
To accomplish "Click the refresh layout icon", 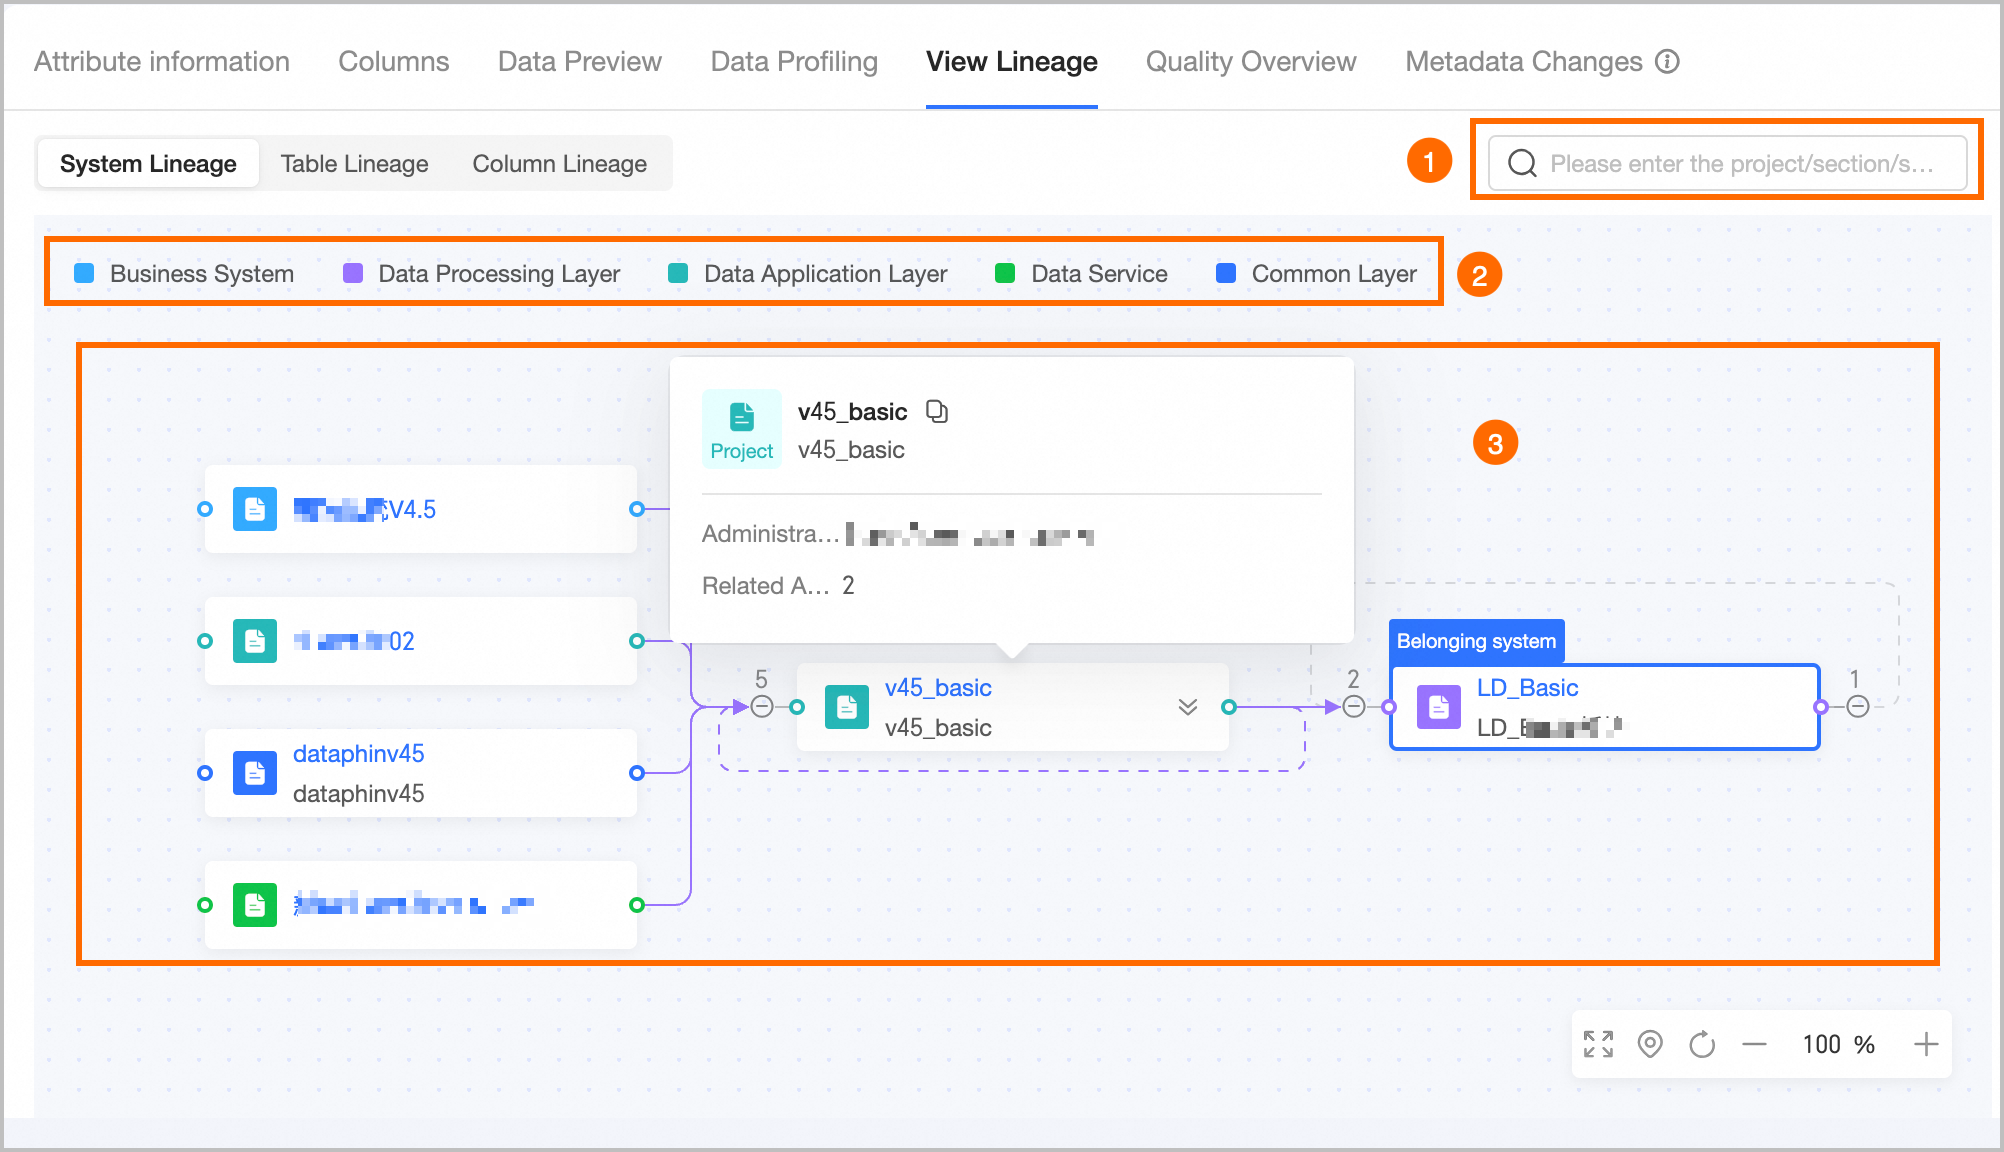I will point(1702,1044).
